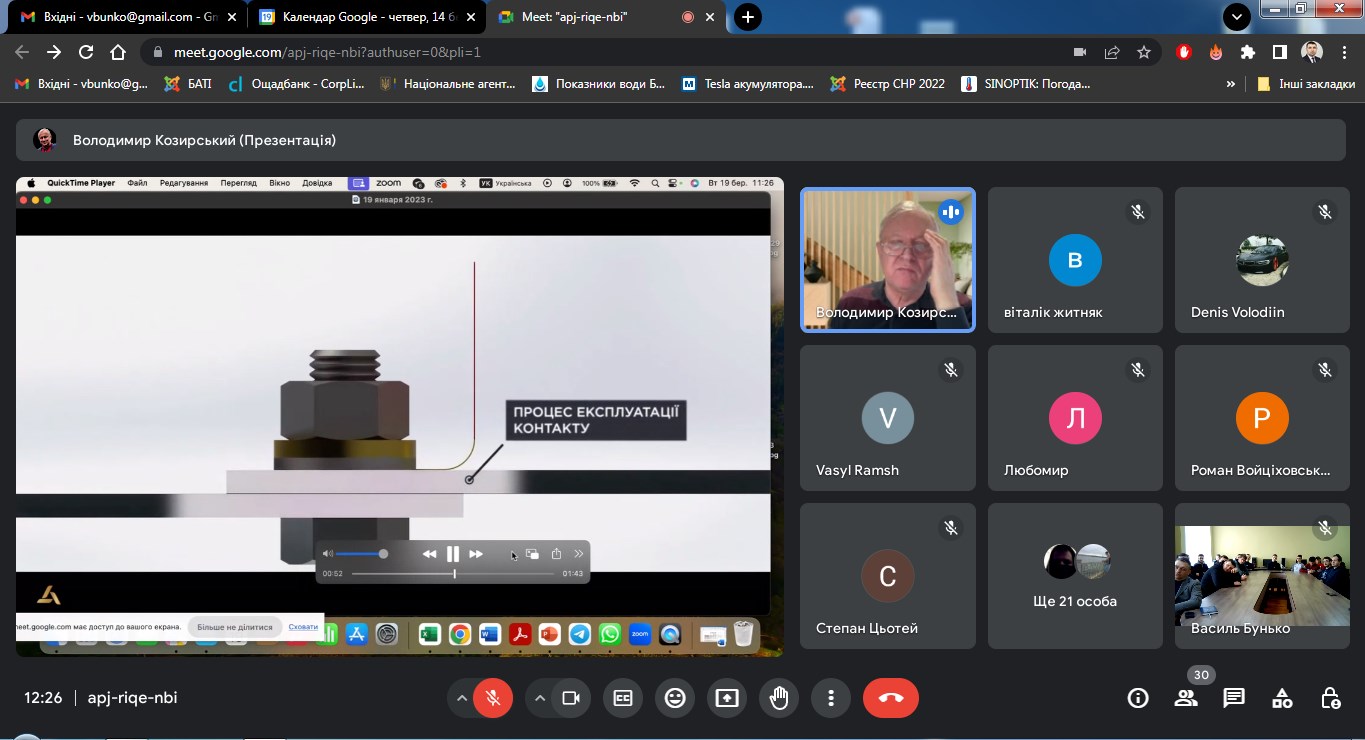Viewport: 1365px width, 740px height.
Task: Switch to the Gmail inbox tab
Action: click(127, 17)
